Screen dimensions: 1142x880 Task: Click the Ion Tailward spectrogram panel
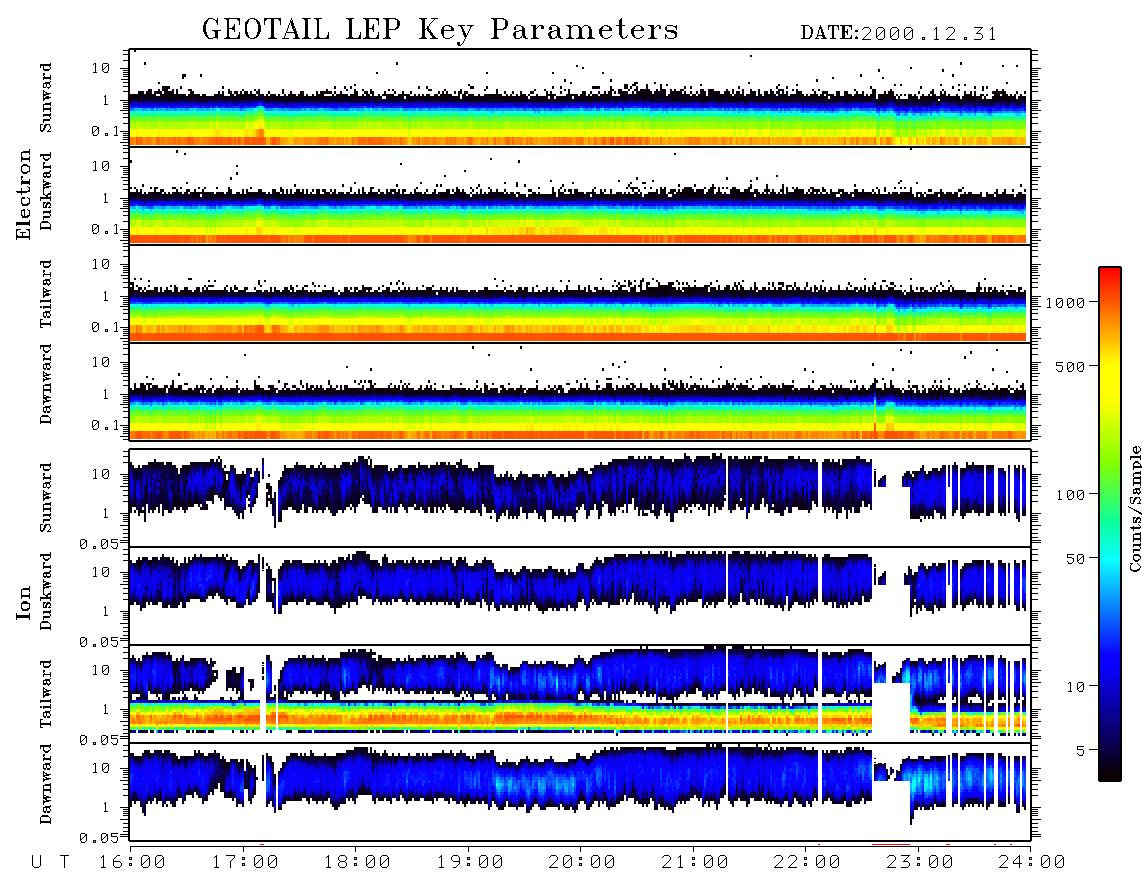[580, 694]
